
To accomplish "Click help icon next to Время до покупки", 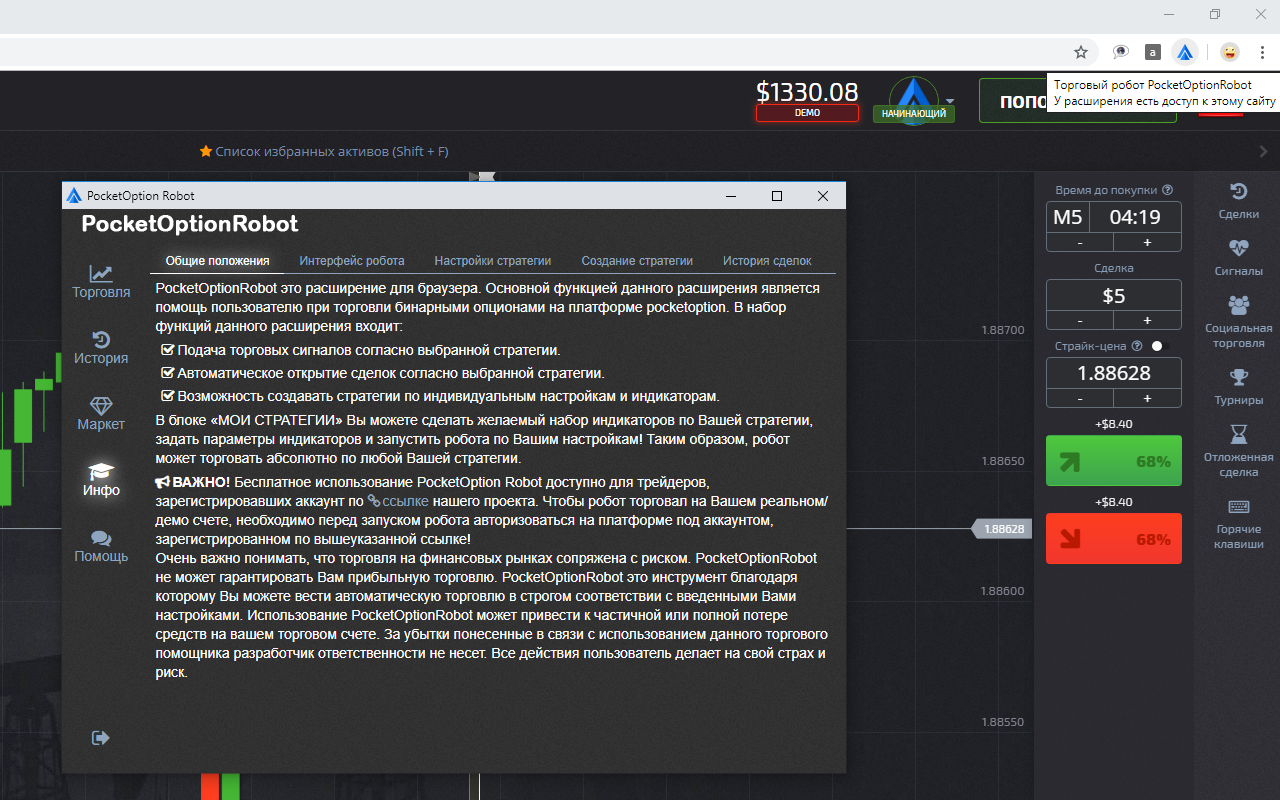I will click(x=1168, y=190).
